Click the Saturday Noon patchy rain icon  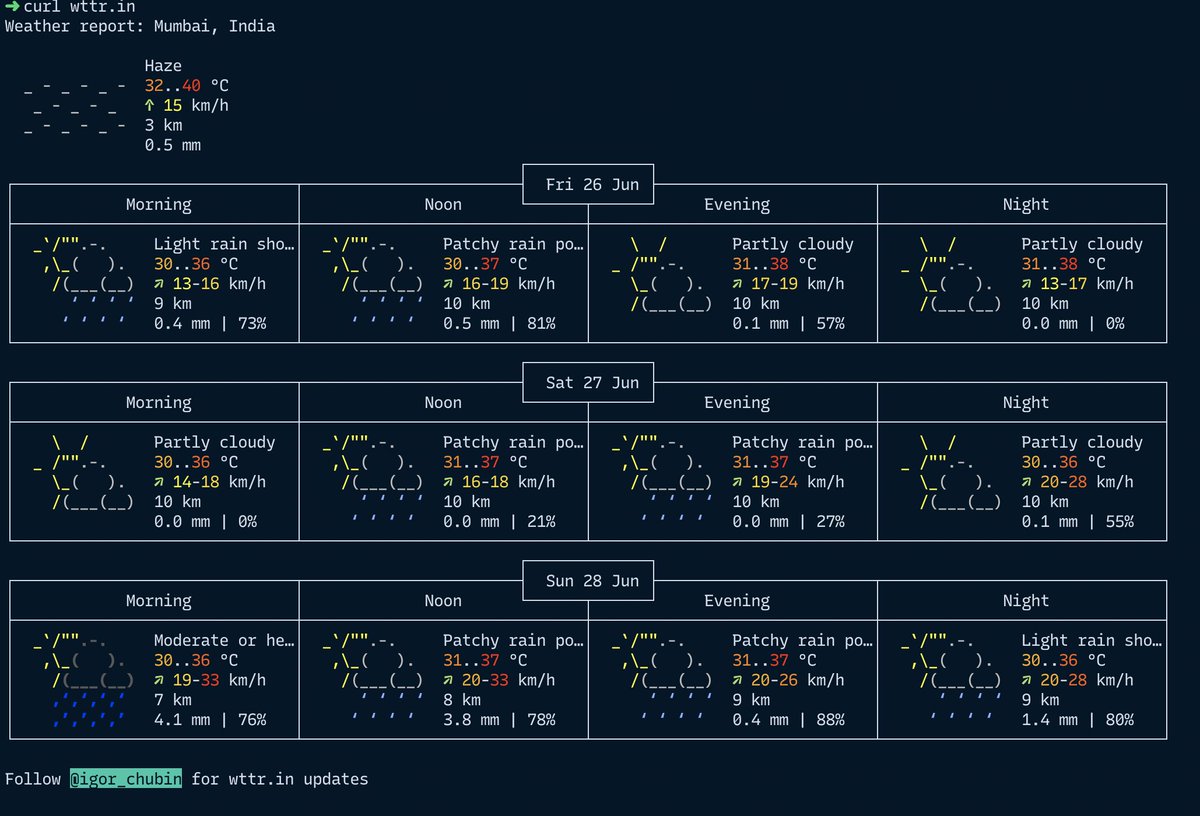click(x=373, y=480)
